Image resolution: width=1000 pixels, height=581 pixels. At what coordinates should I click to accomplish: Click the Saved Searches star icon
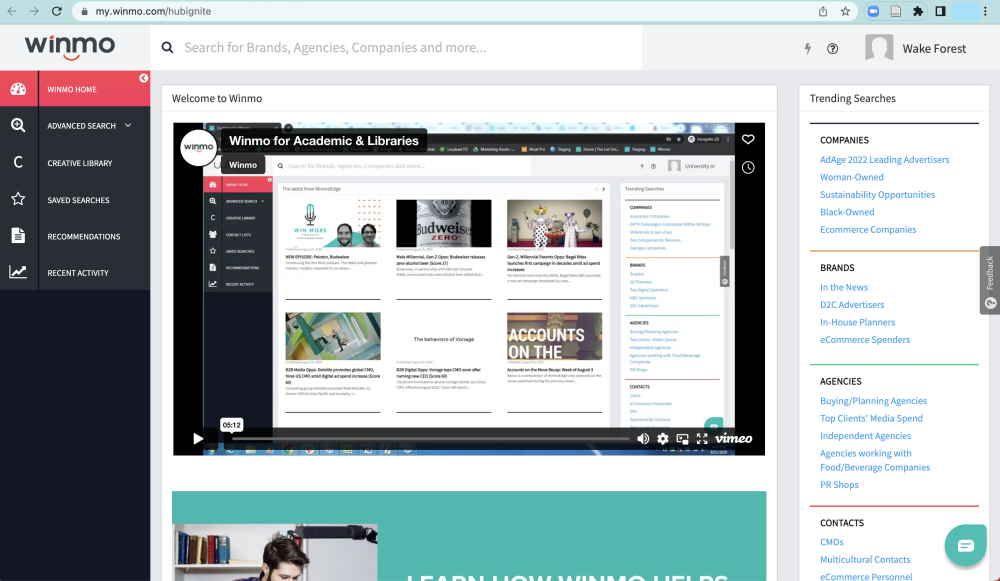point(18,199)
